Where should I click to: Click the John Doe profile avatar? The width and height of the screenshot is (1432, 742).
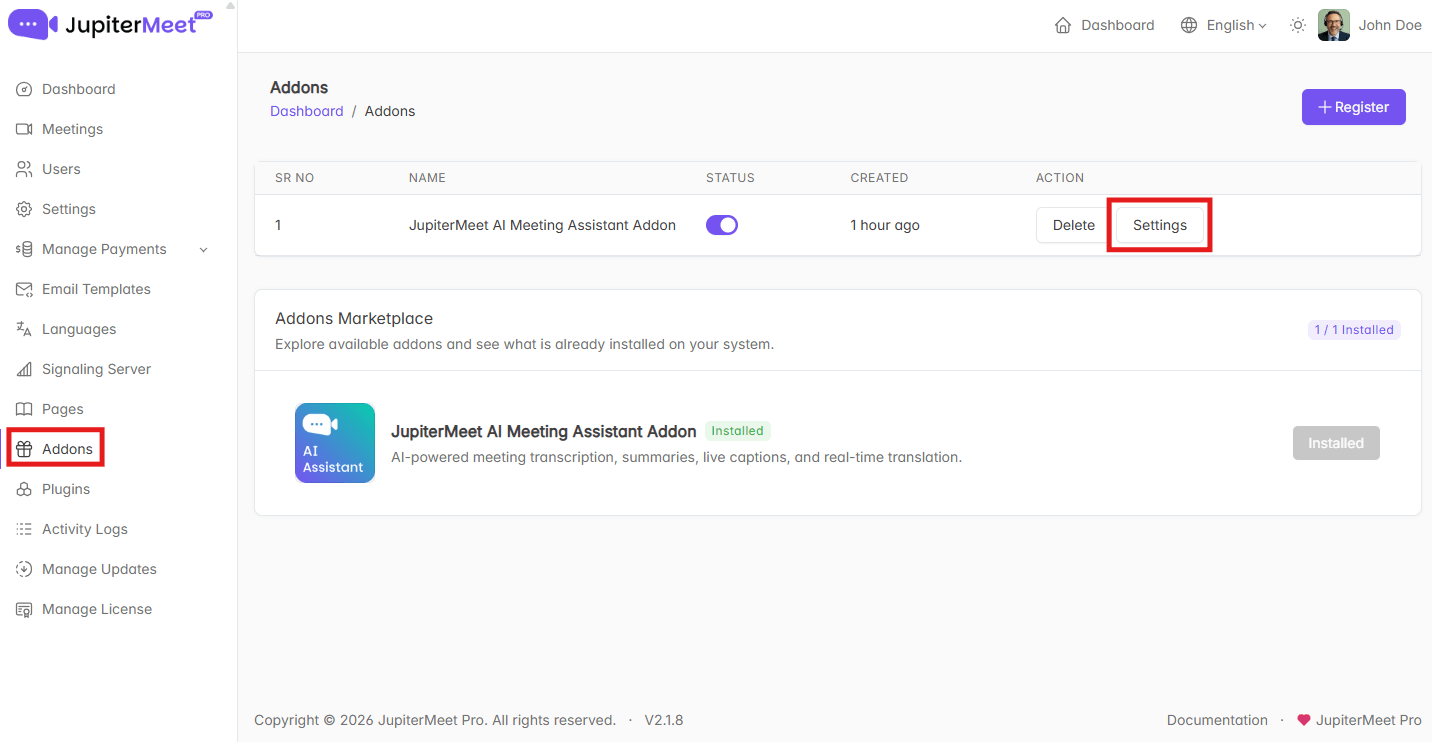coord(1334,25)
